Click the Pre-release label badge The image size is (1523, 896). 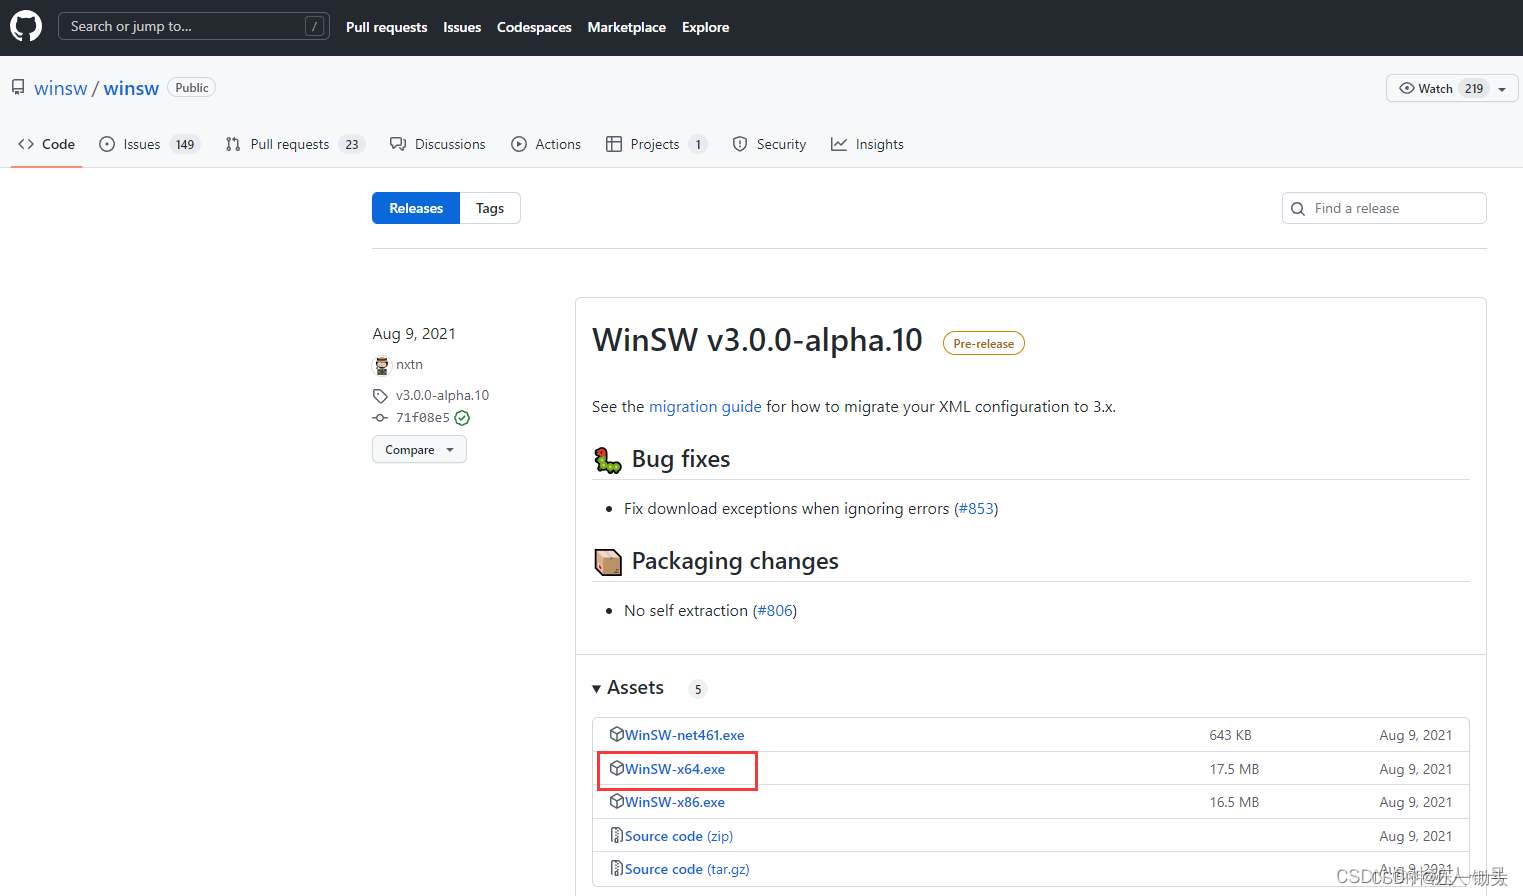pyautogui.click(x=983, y=343)
